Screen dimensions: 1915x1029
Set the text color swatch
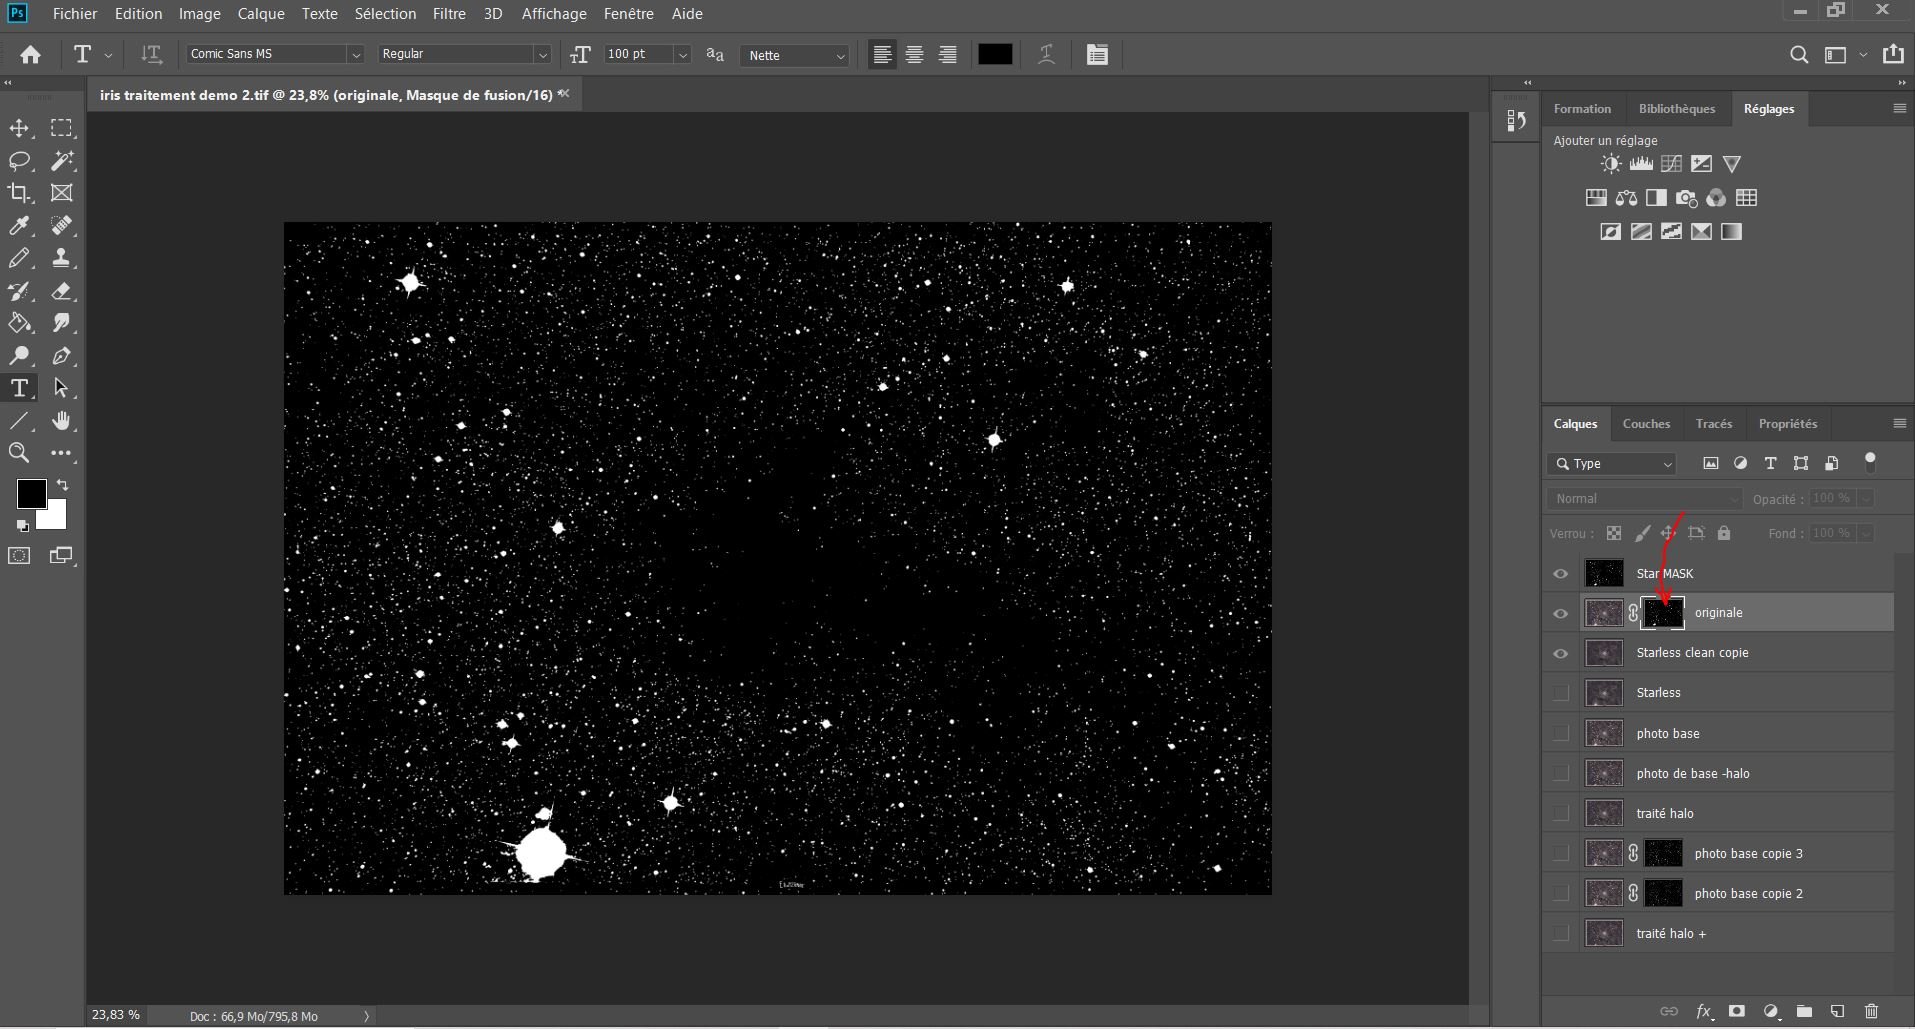click(x=995, y=55)
